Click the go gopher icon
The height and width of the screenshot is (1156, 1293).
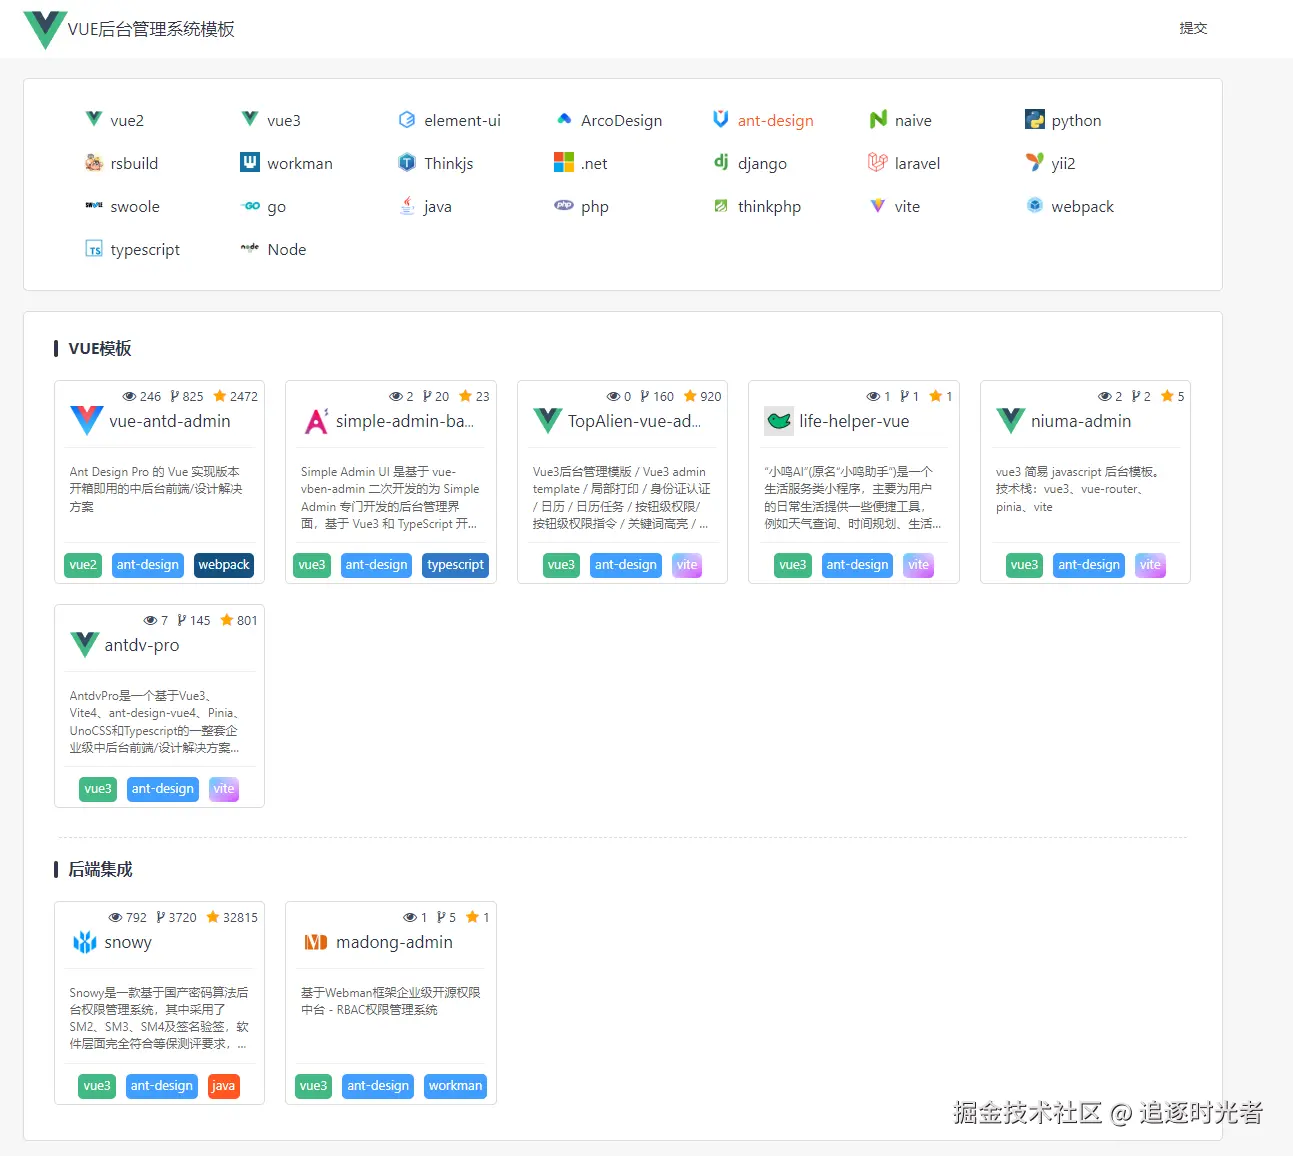pos(250,205)
